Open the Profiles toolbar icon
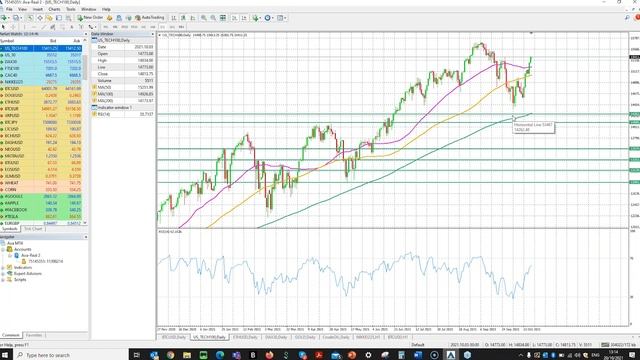 pos(17,18)
